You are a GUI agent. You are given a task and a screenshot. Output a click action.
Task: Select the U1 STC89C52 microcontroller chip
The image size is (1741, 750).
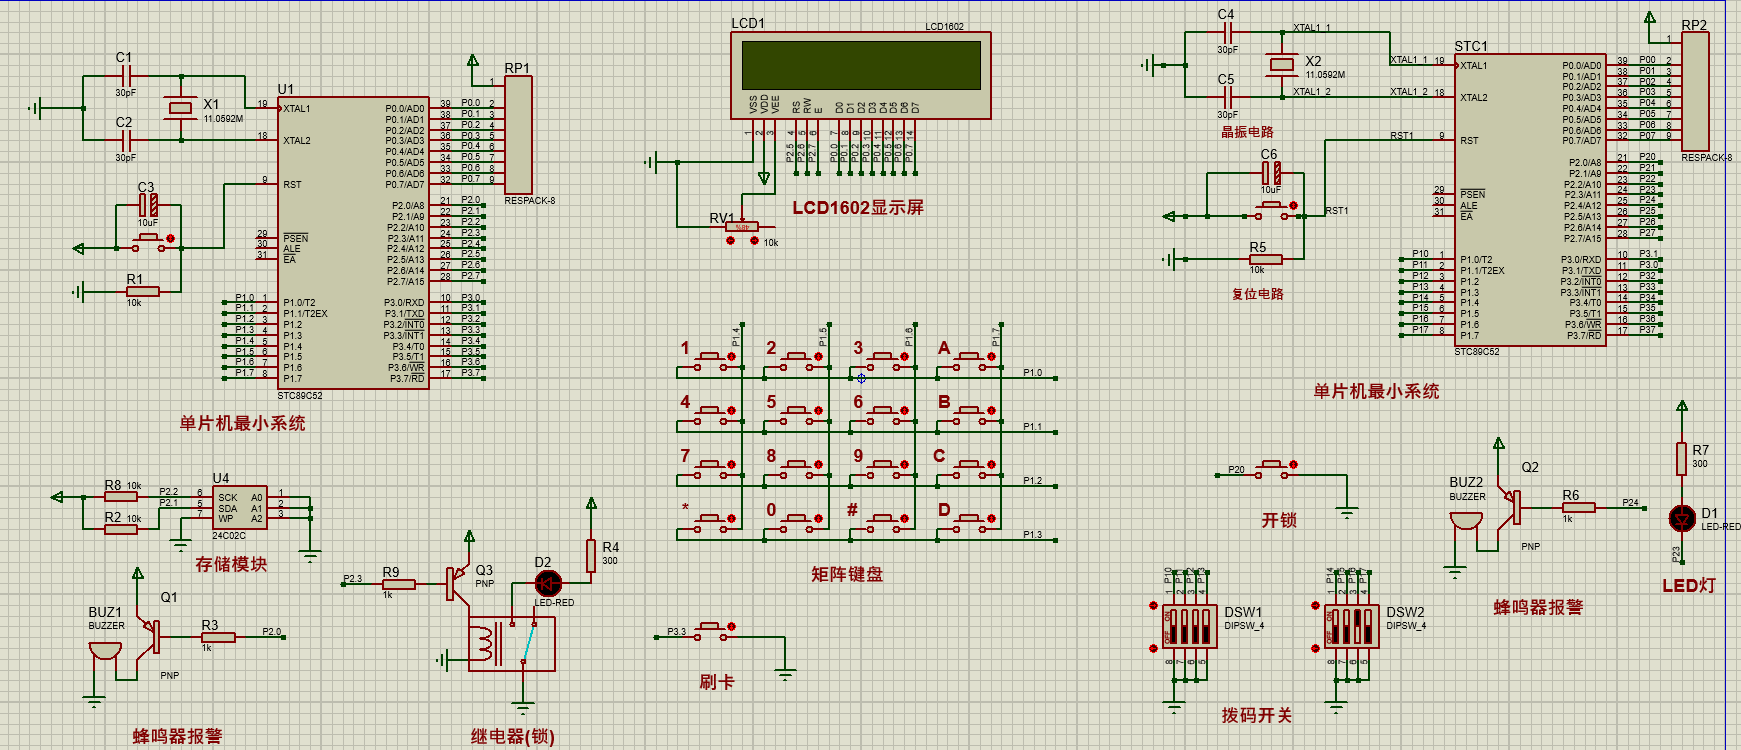point(353,243)
